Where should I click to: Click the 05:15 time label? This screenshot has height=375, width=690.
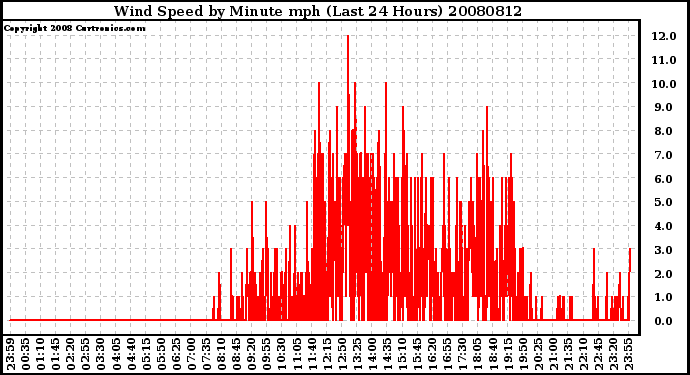pyautogui.click(x=146, y=355)
